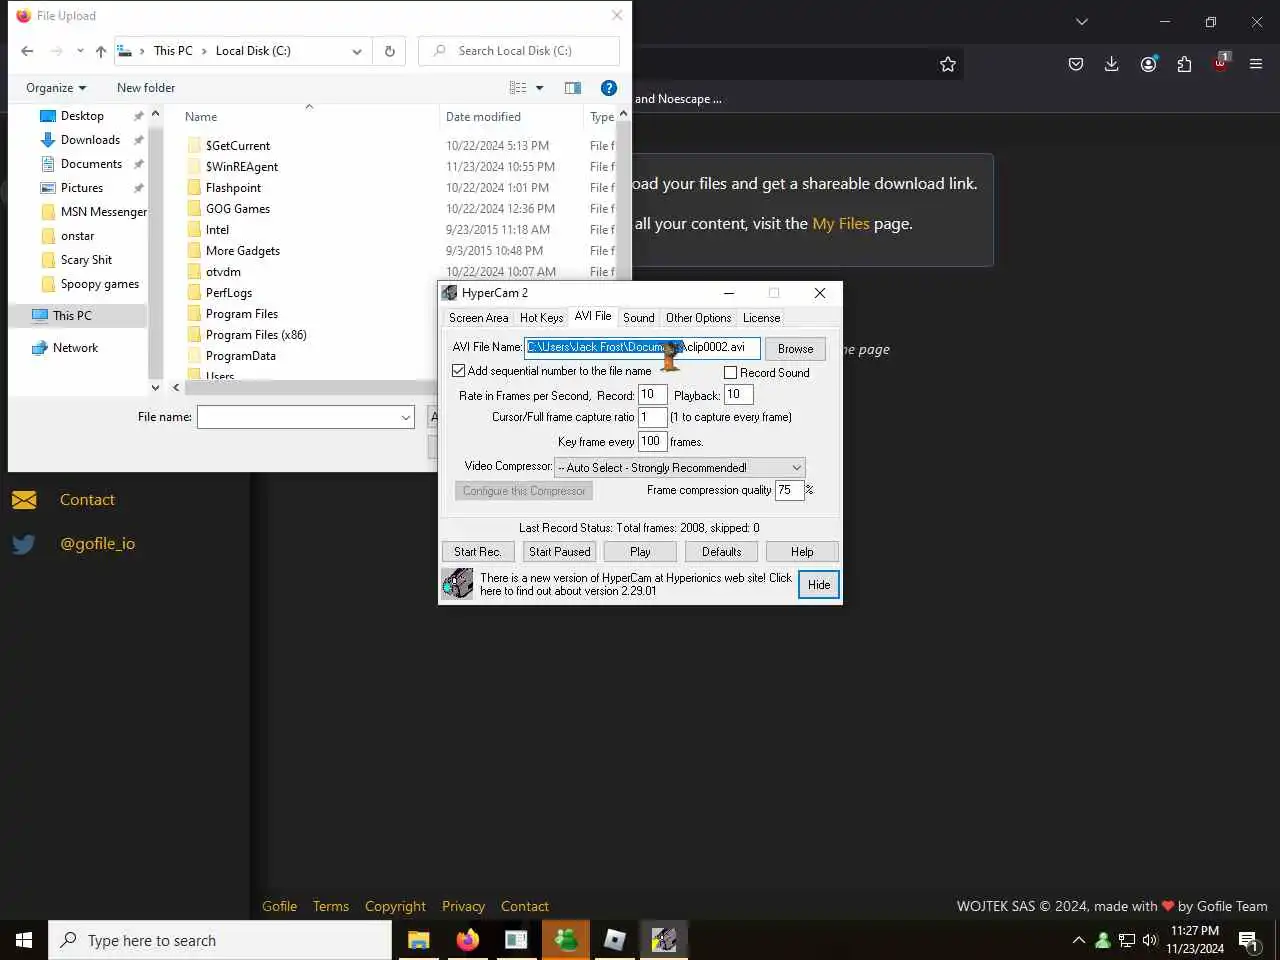Image resolution: width=1280 pixels, height=960 pixels.
Task: Switch to HyperCam on the taskbar
Action: [664, 940]
